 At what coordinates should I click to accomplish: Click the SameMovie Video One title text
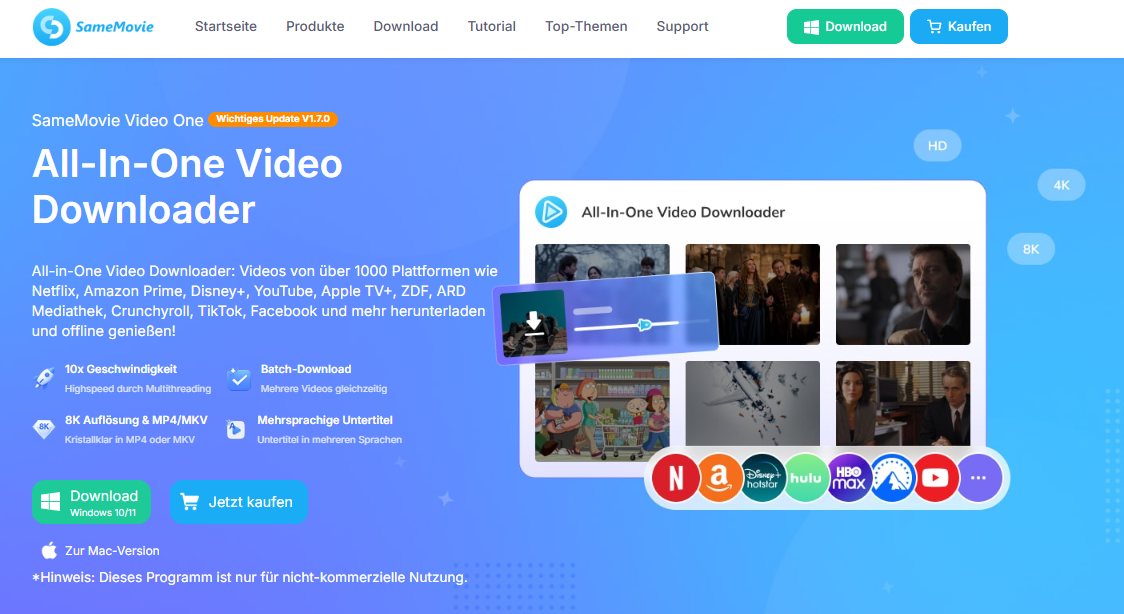point(118,120)
